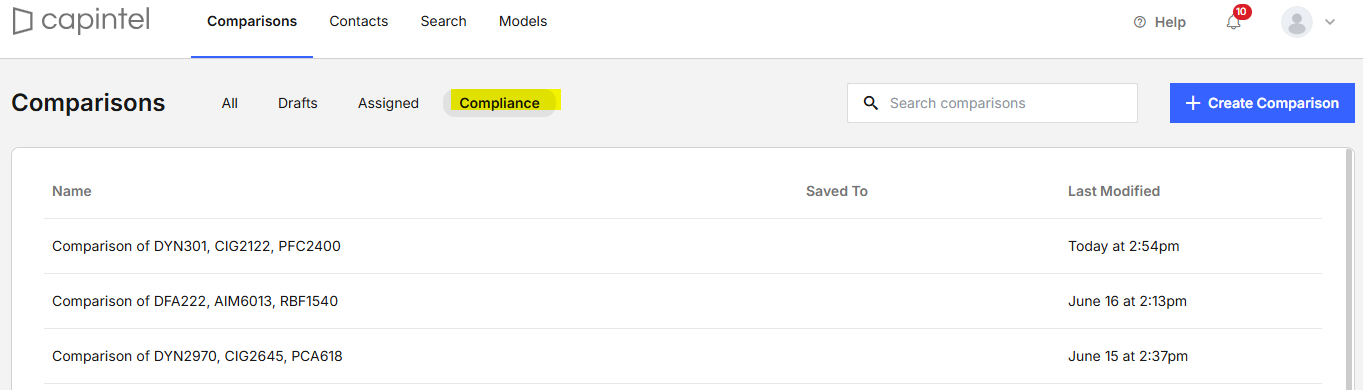Switch to the Models tab
The height and width of the screenshot is (390, 1363).
point(523,21)
